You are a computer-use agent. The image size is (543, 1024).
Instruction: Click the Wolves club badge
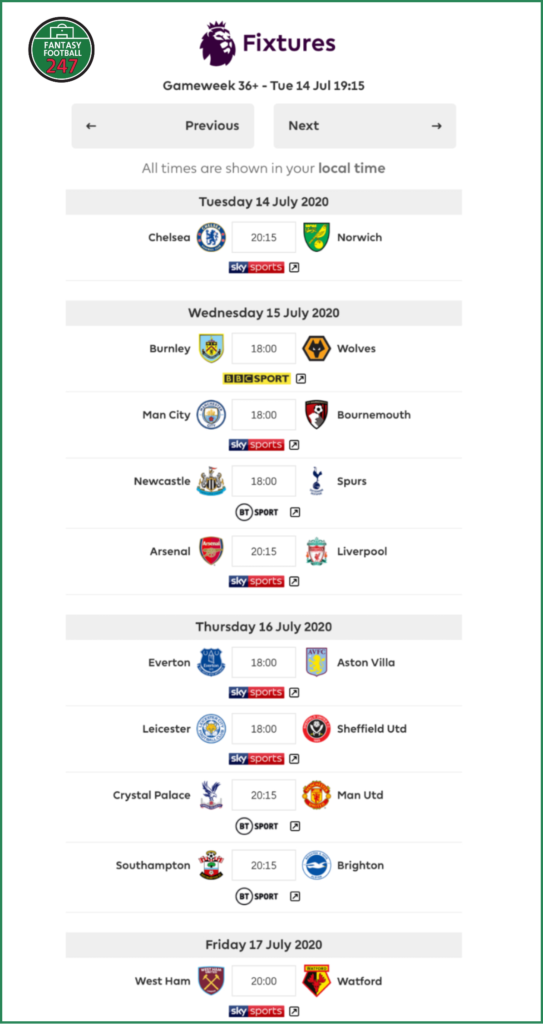click(317, 348)
